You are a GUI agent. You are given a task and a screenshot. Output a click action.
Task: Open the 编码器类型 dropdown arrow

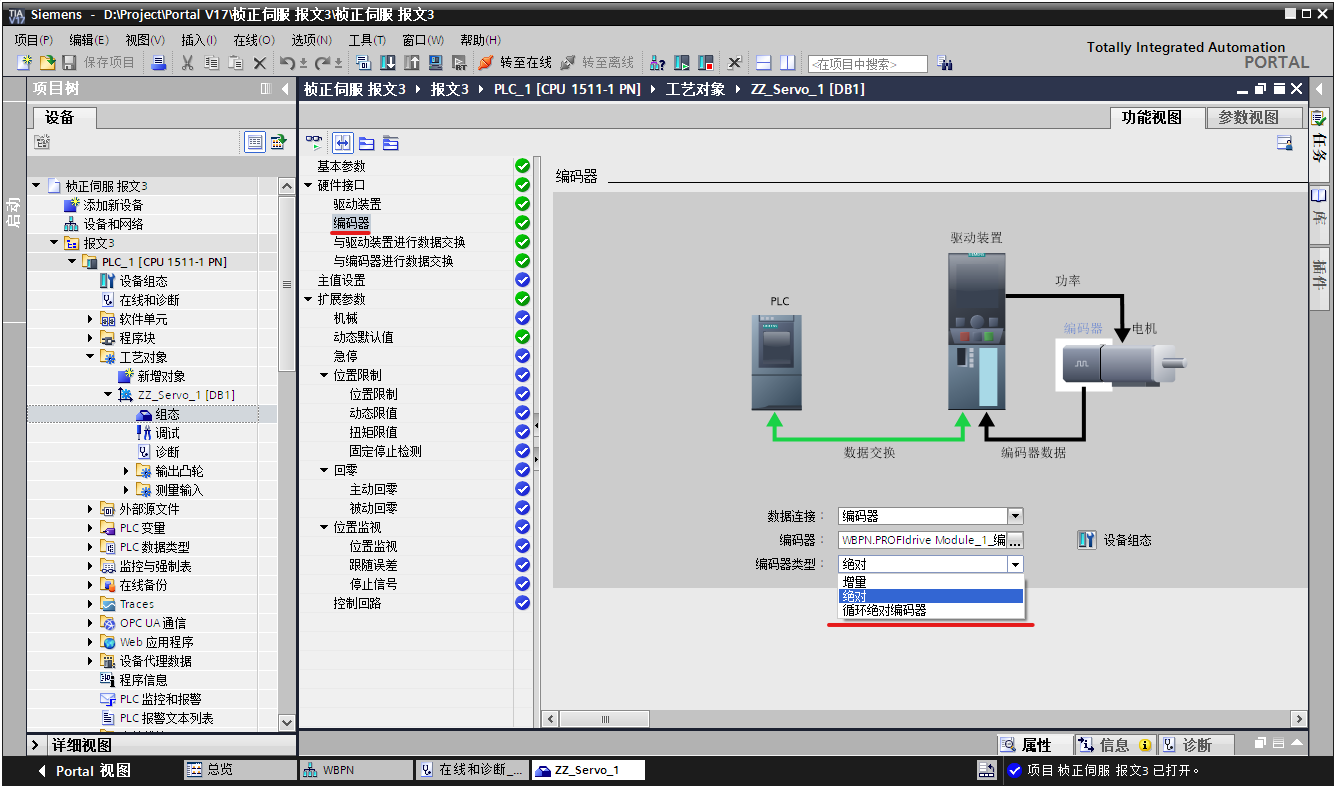pyautogui.click(x=1015, y=564)
